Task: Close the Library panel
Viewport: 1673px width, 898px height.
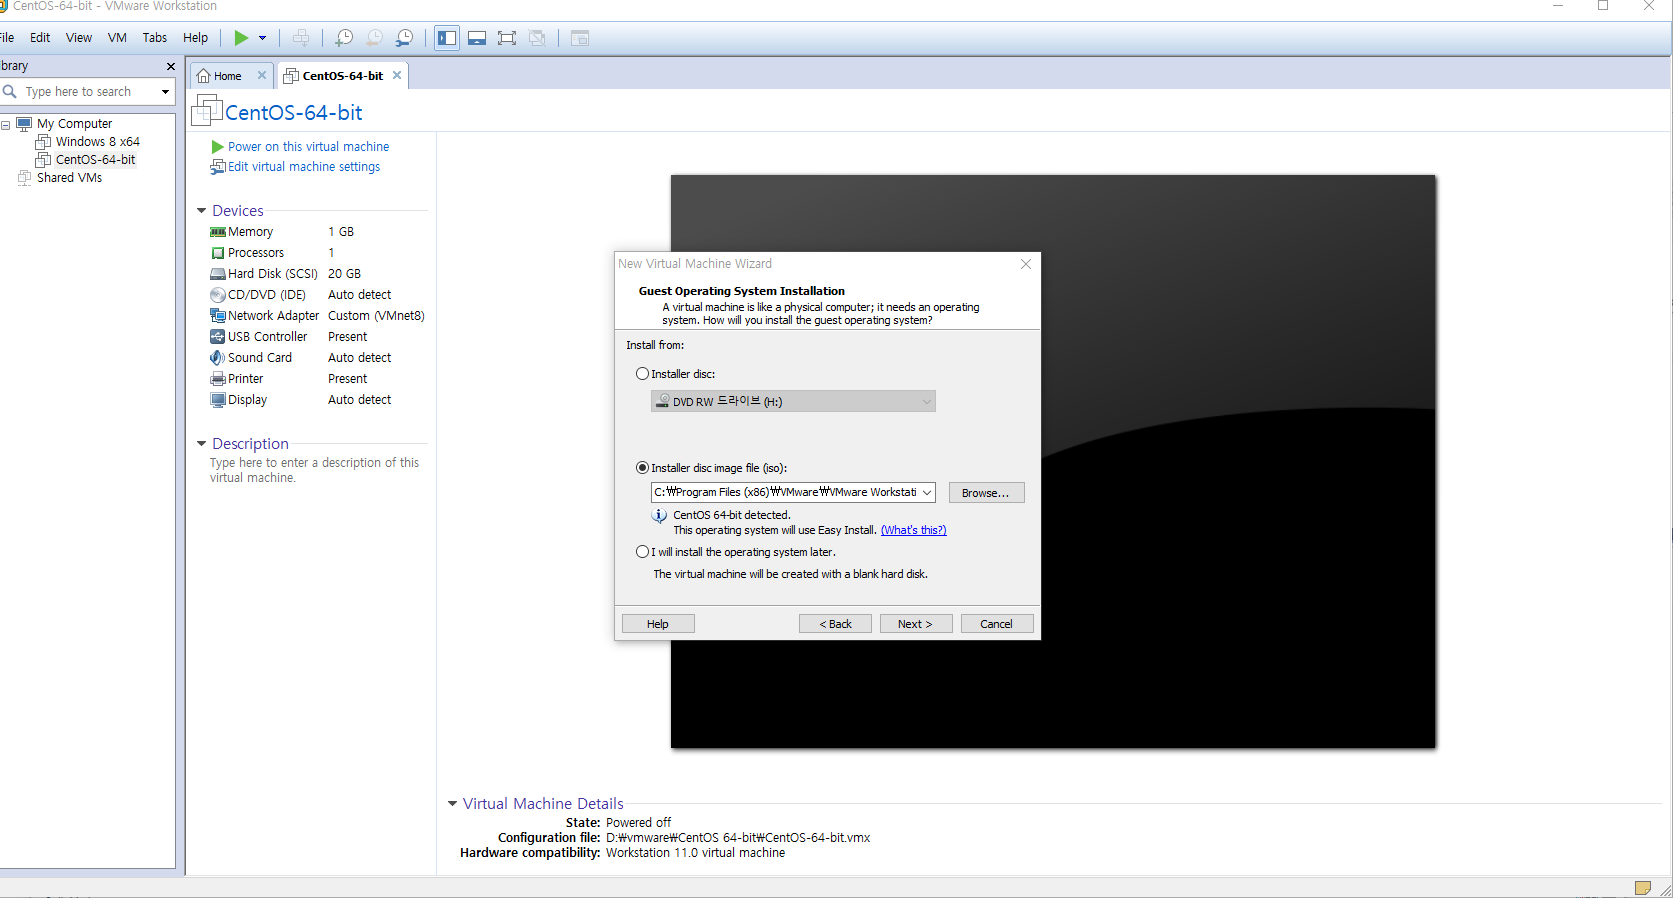Action: (171, 66)
